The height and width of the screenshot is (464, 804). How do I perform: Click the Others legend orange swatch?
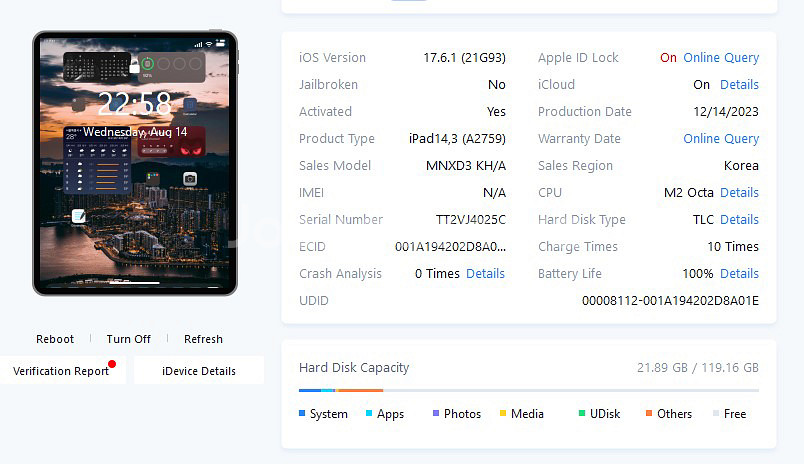pyautogui.click(x=649, y=413)
